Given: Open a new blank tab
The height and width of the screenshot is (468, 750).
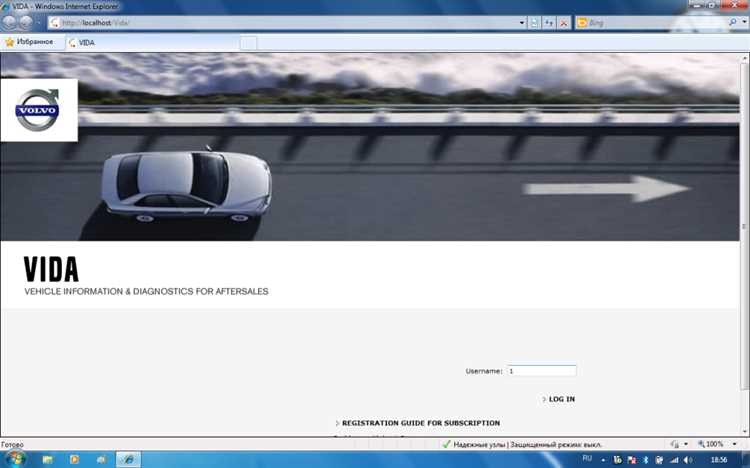Looking at the screenshot, I should click(x=248, y=43).
